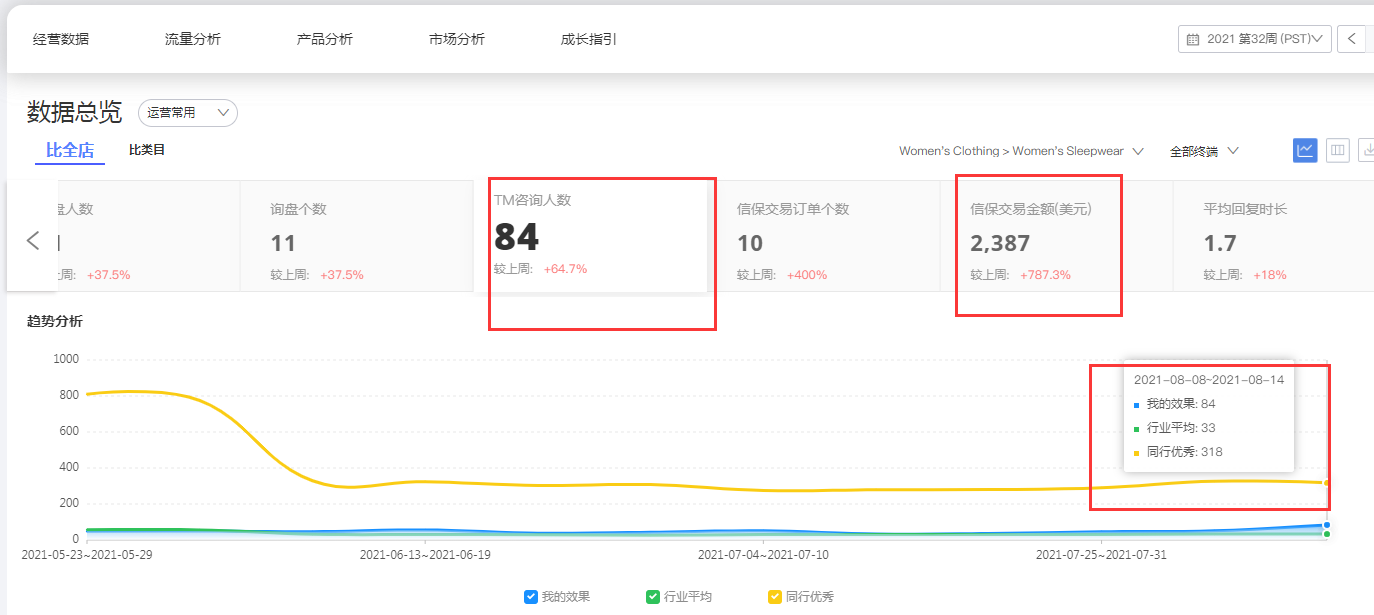This screenshot has width=1374, height=615.
Task: Open the 流量分析 menu
Action: click(x=193, y=40)
